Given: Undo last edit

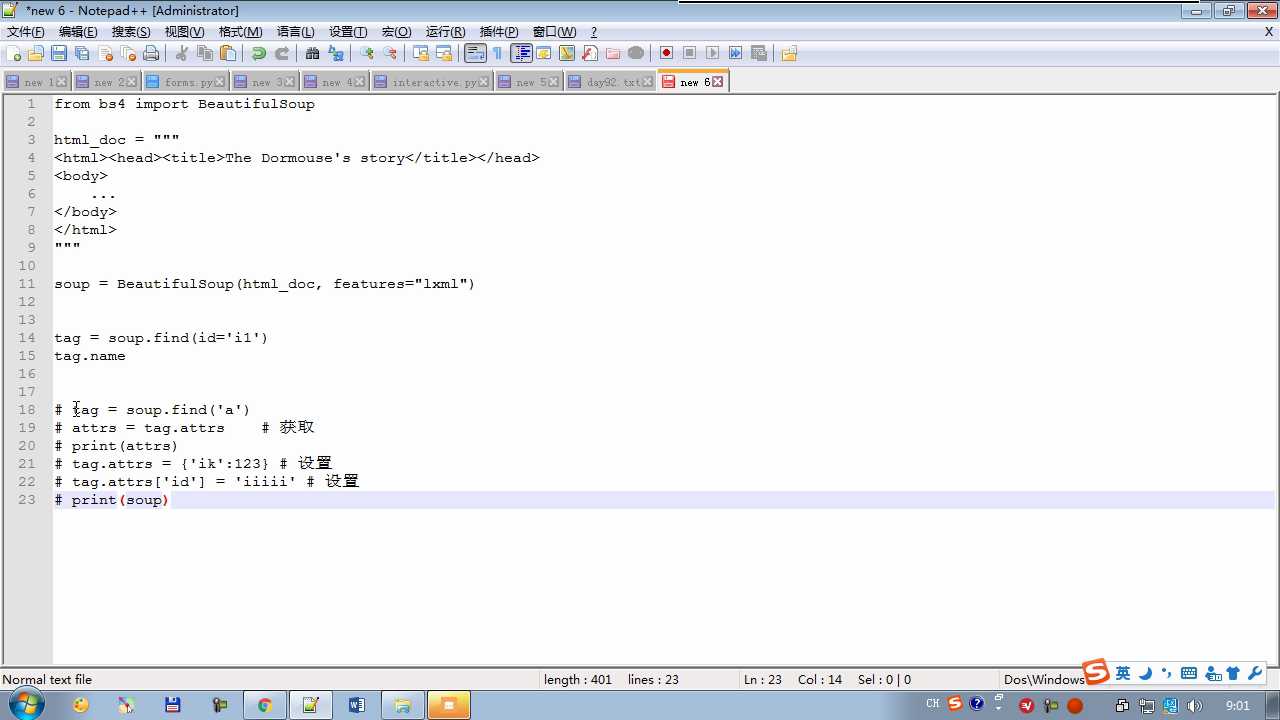Looking at the screenshot, I should (x=259, y=53).
